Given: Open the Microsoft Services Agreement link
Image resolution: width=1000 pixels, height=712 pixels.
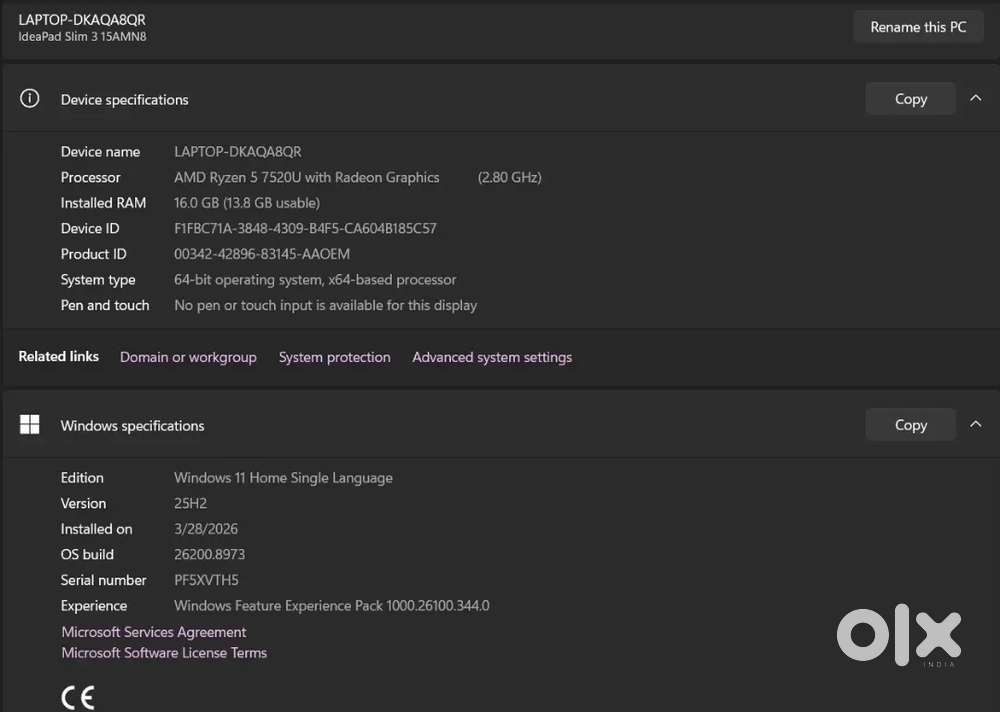Looking at the screenshot, I should click(154, 632).
